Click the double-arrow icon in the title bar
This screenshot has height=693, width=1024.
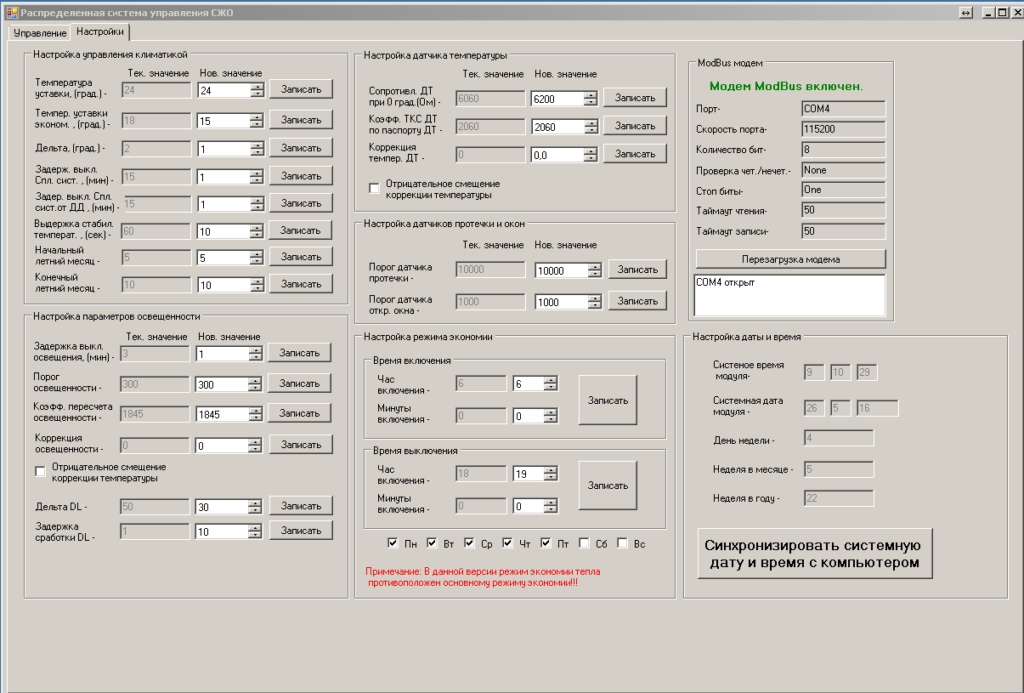tap(965, 12)
